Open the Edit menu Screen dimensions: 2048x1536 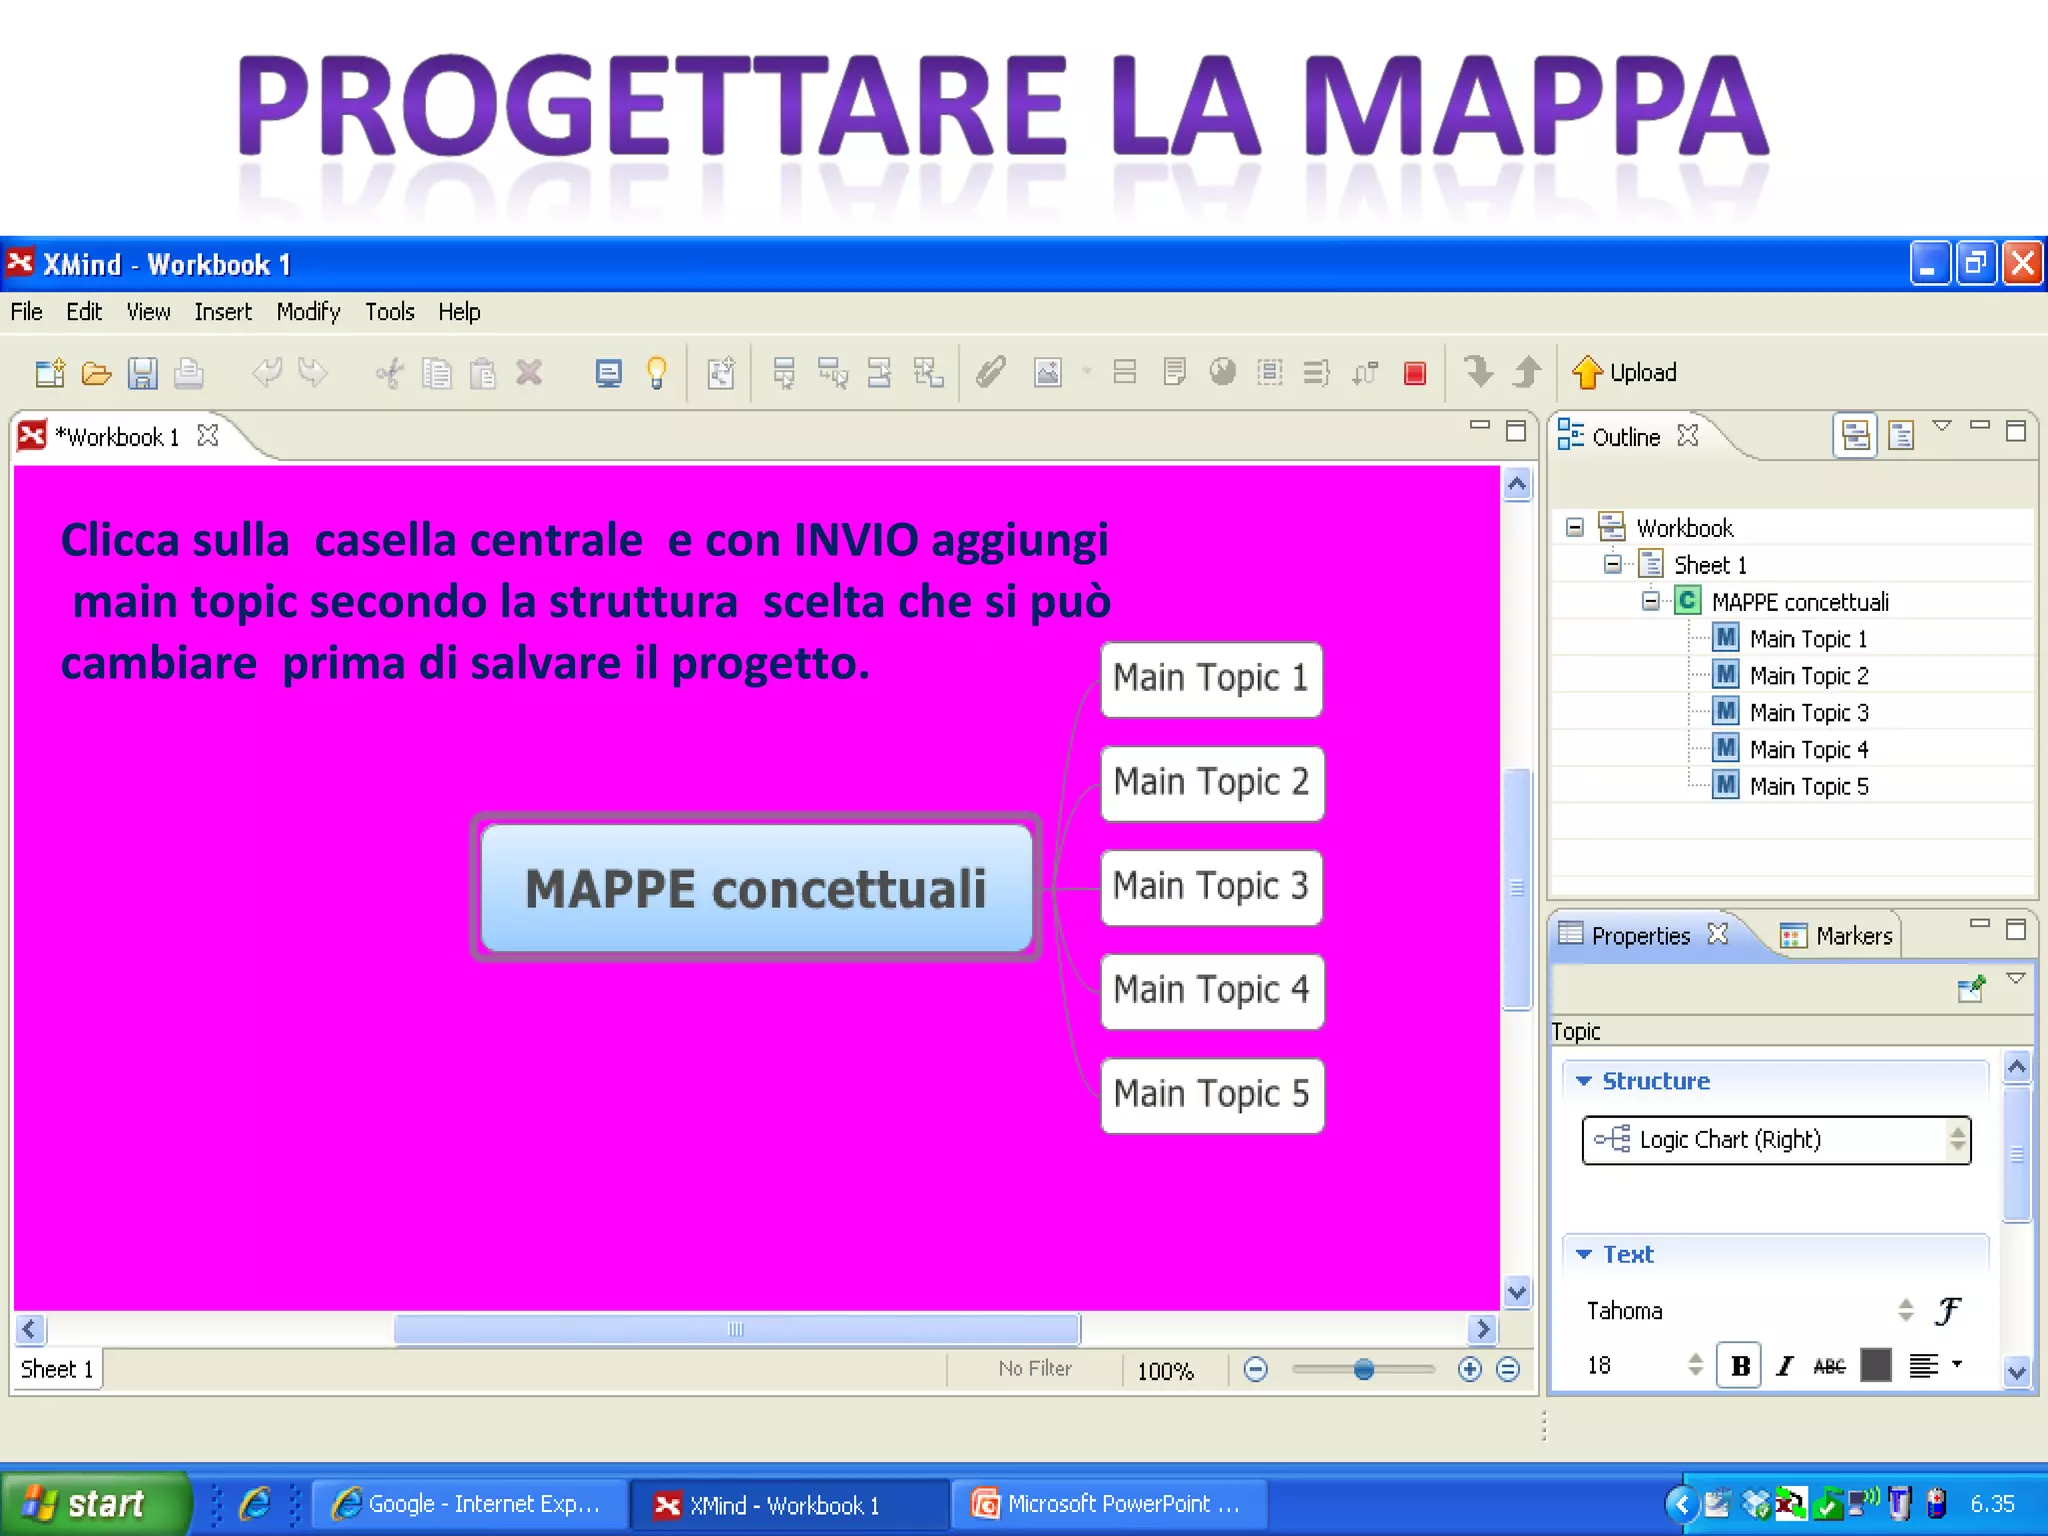click(x=84, y=312)
